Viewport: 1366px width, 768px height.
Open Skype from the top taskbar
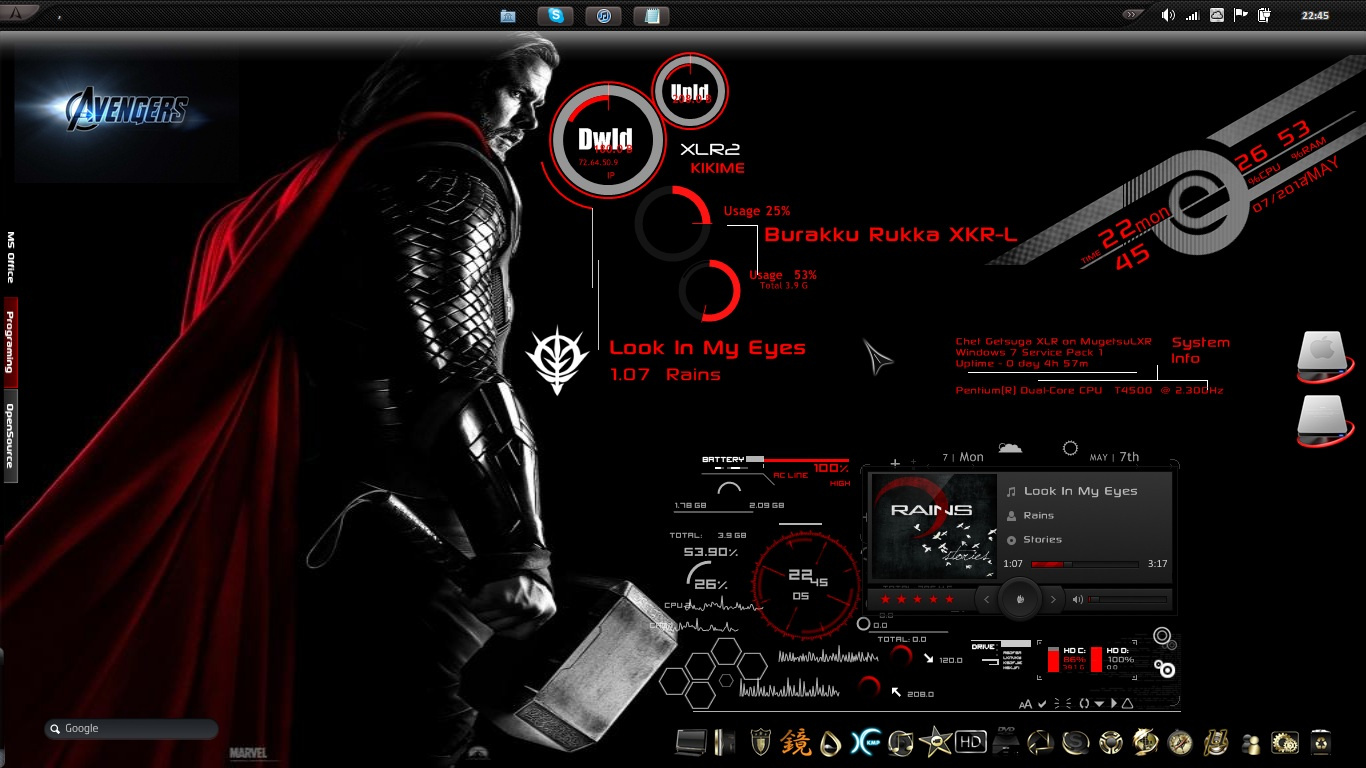tap(555, 16)
